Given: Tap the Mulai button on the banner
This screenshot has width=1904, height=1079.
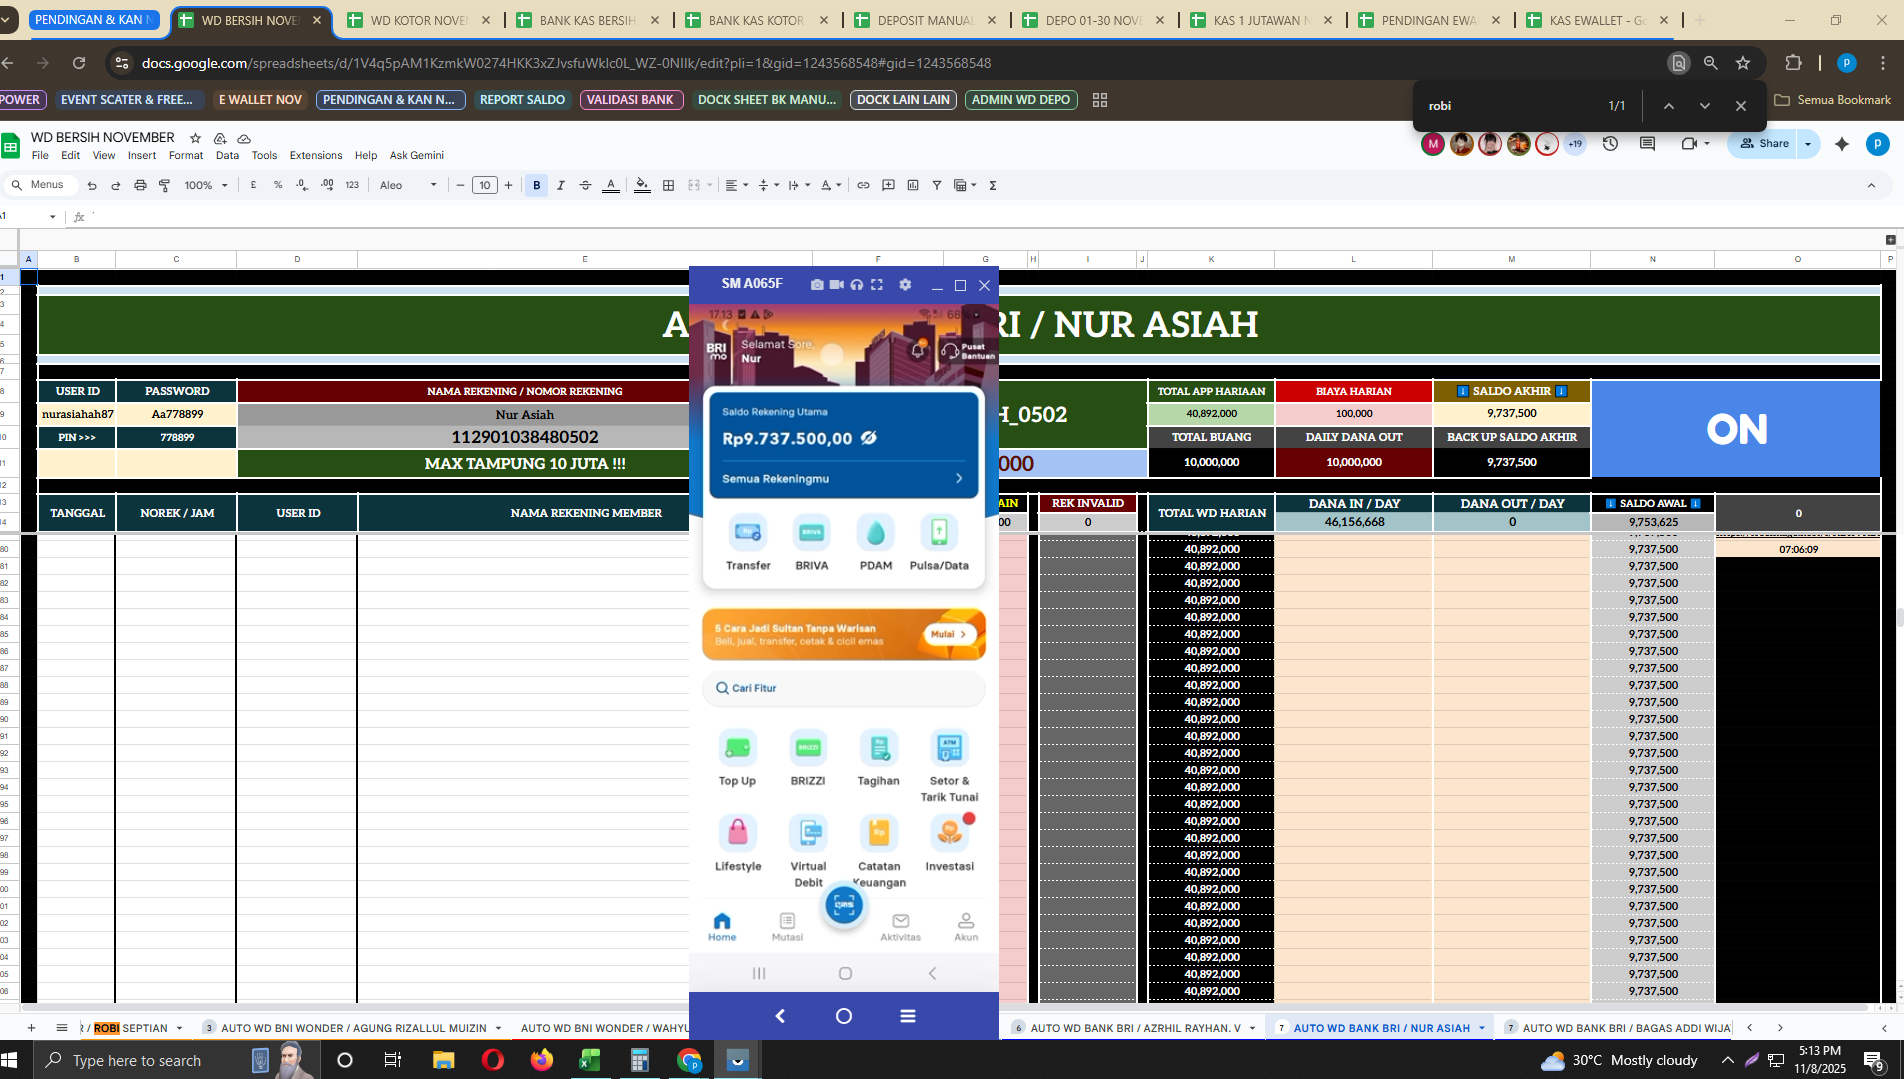Looking at the screenshot, I should pyautogui.click(x=949, y=634).
